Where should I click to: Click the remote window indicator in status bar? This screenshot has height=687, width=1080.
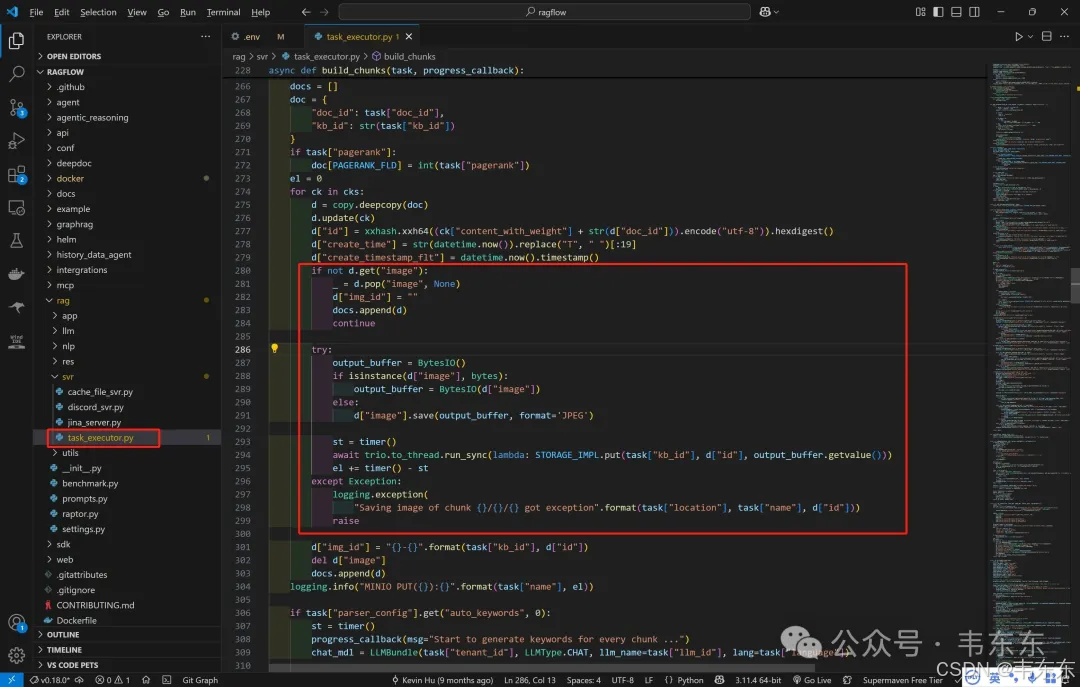[12, 680]
